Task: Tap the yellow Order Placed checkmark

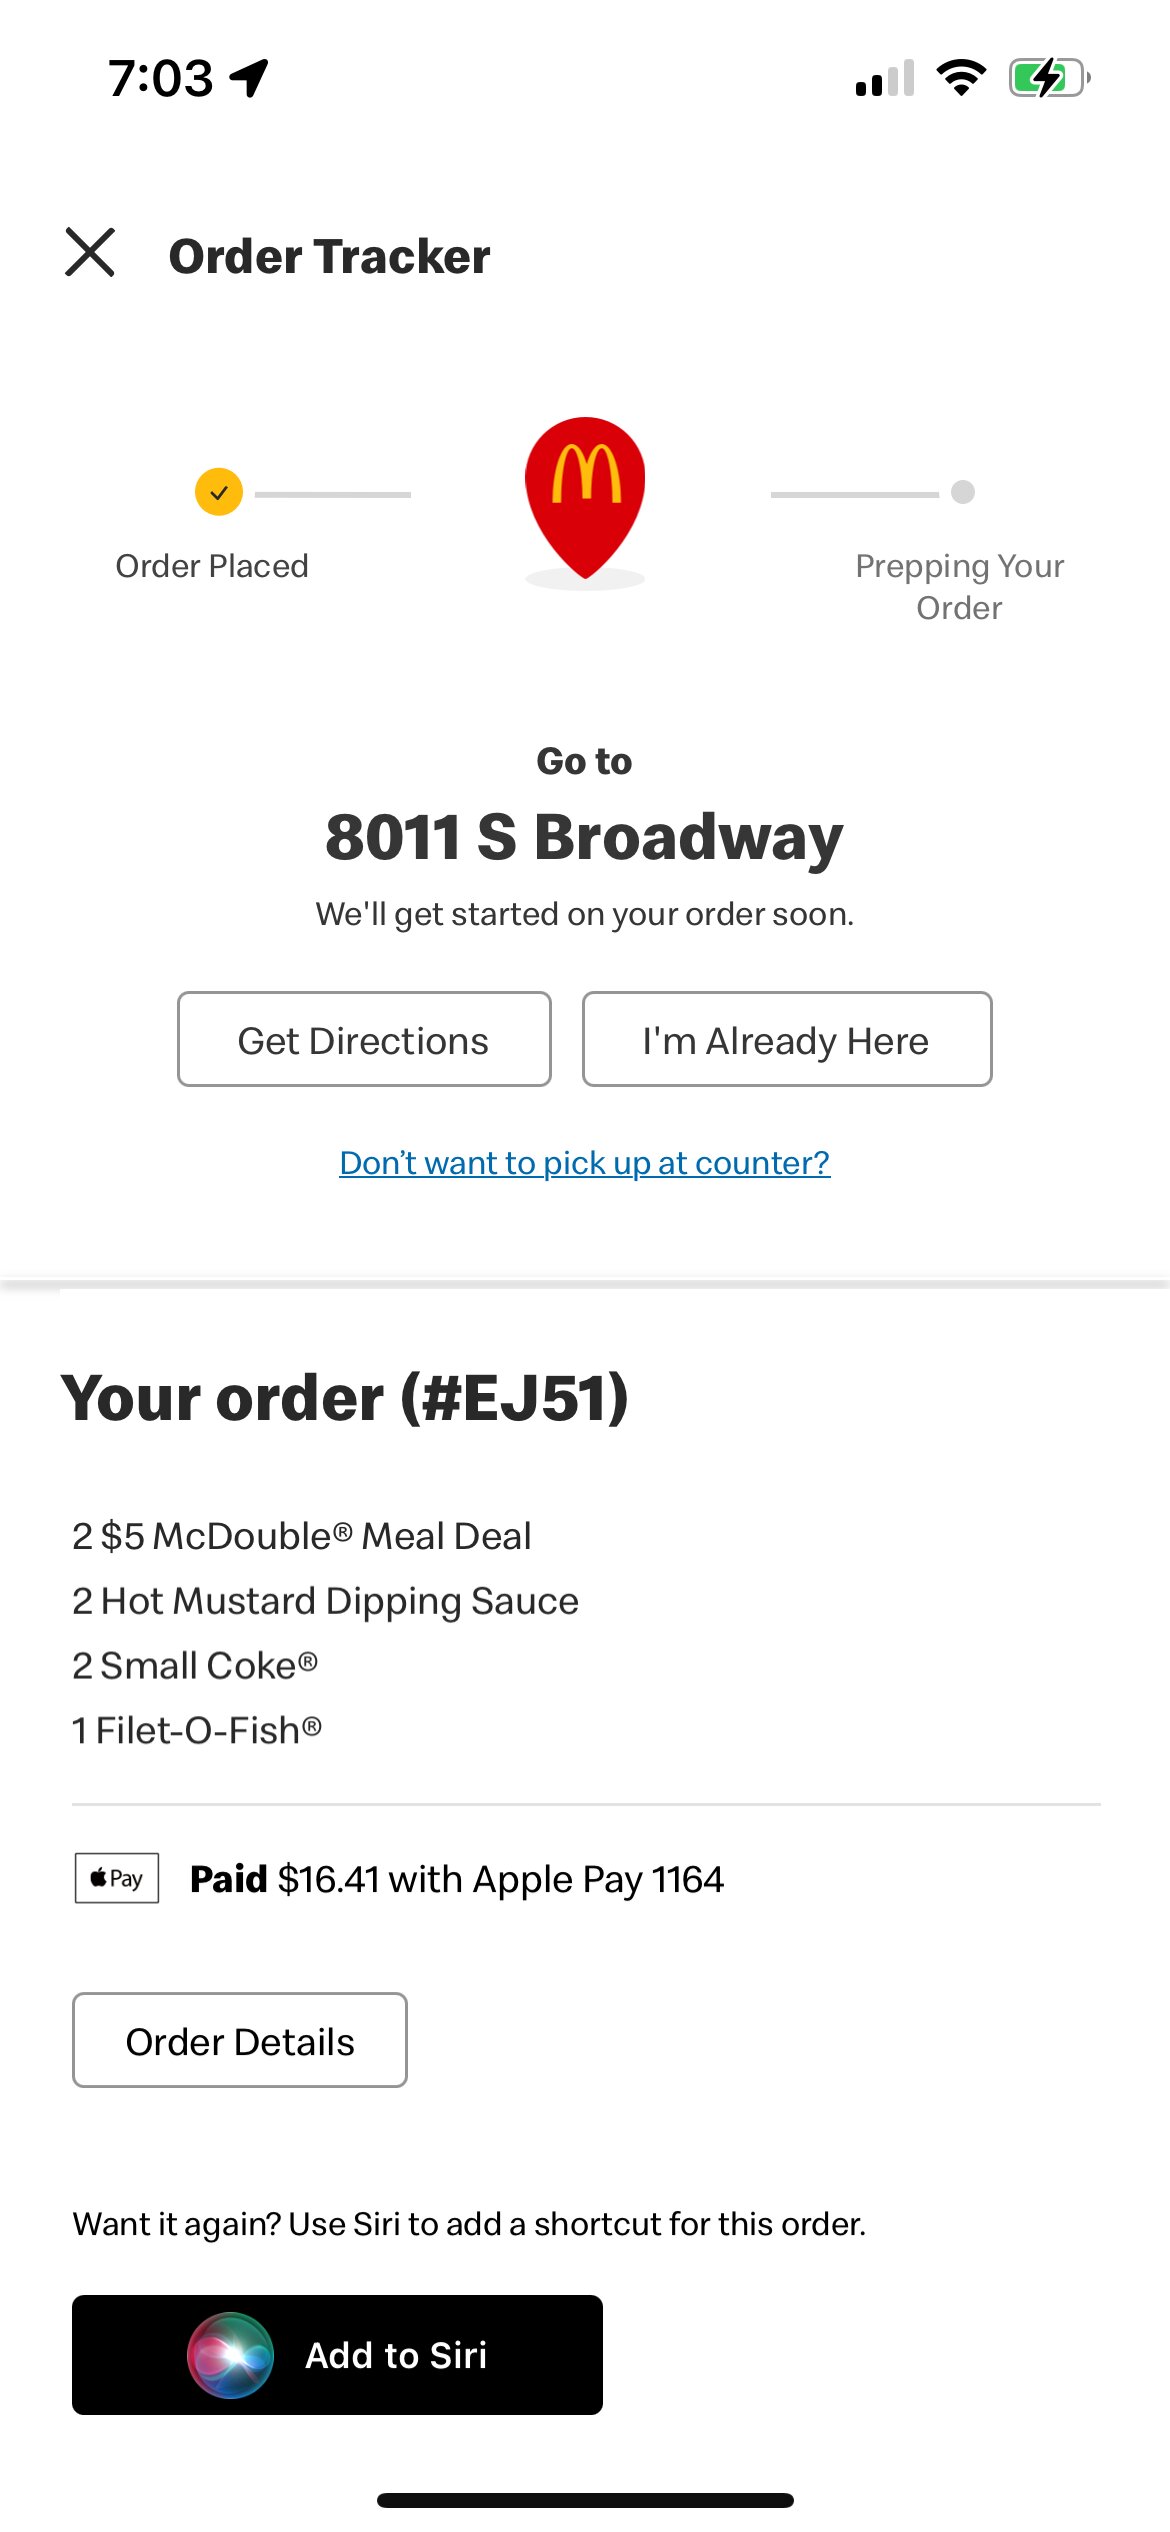Action: 219,492
